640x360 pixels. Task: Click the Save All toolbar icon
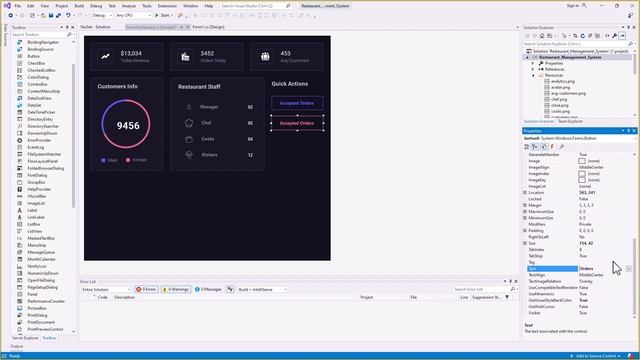58,16
